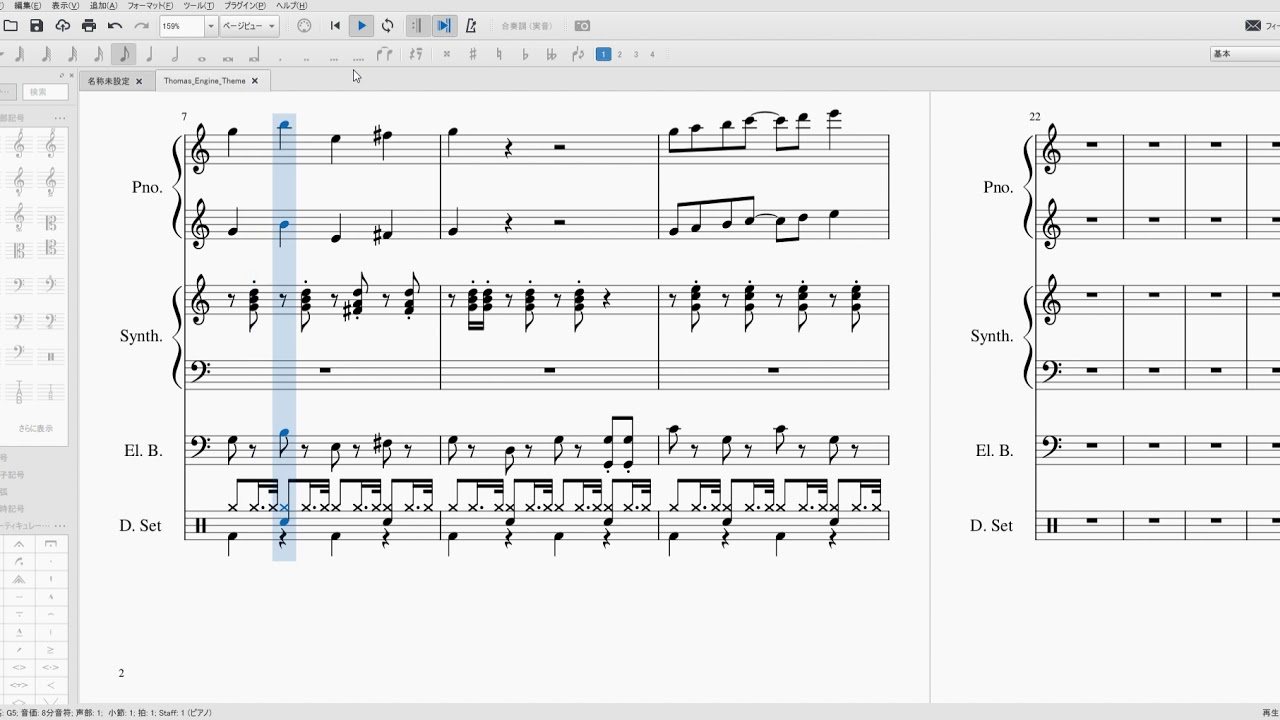Switch to the 名称未設定 score tab

108,81
